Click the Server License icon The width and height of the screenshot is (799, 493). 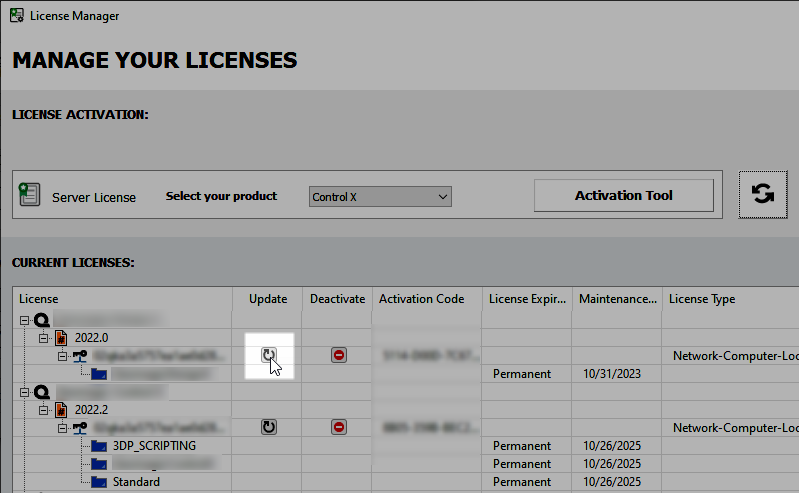tap(30, 196)
